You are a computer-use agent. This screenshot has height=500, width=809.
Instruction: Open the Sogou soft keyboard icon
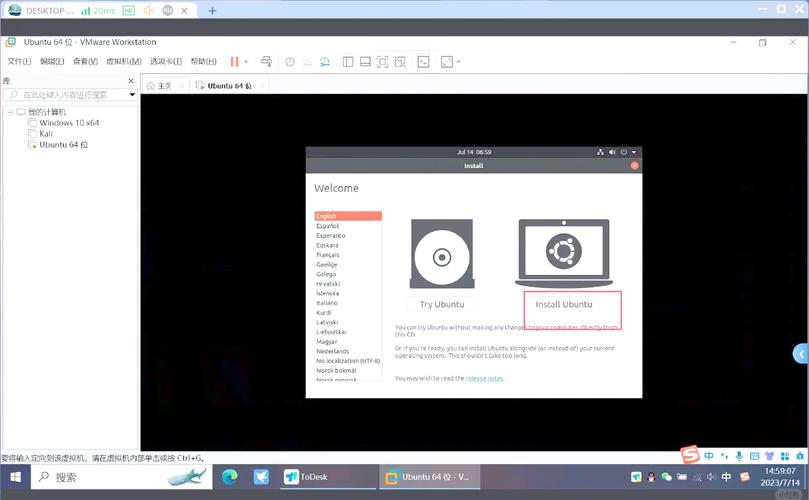pyautogui.click(x=754, y=456)
